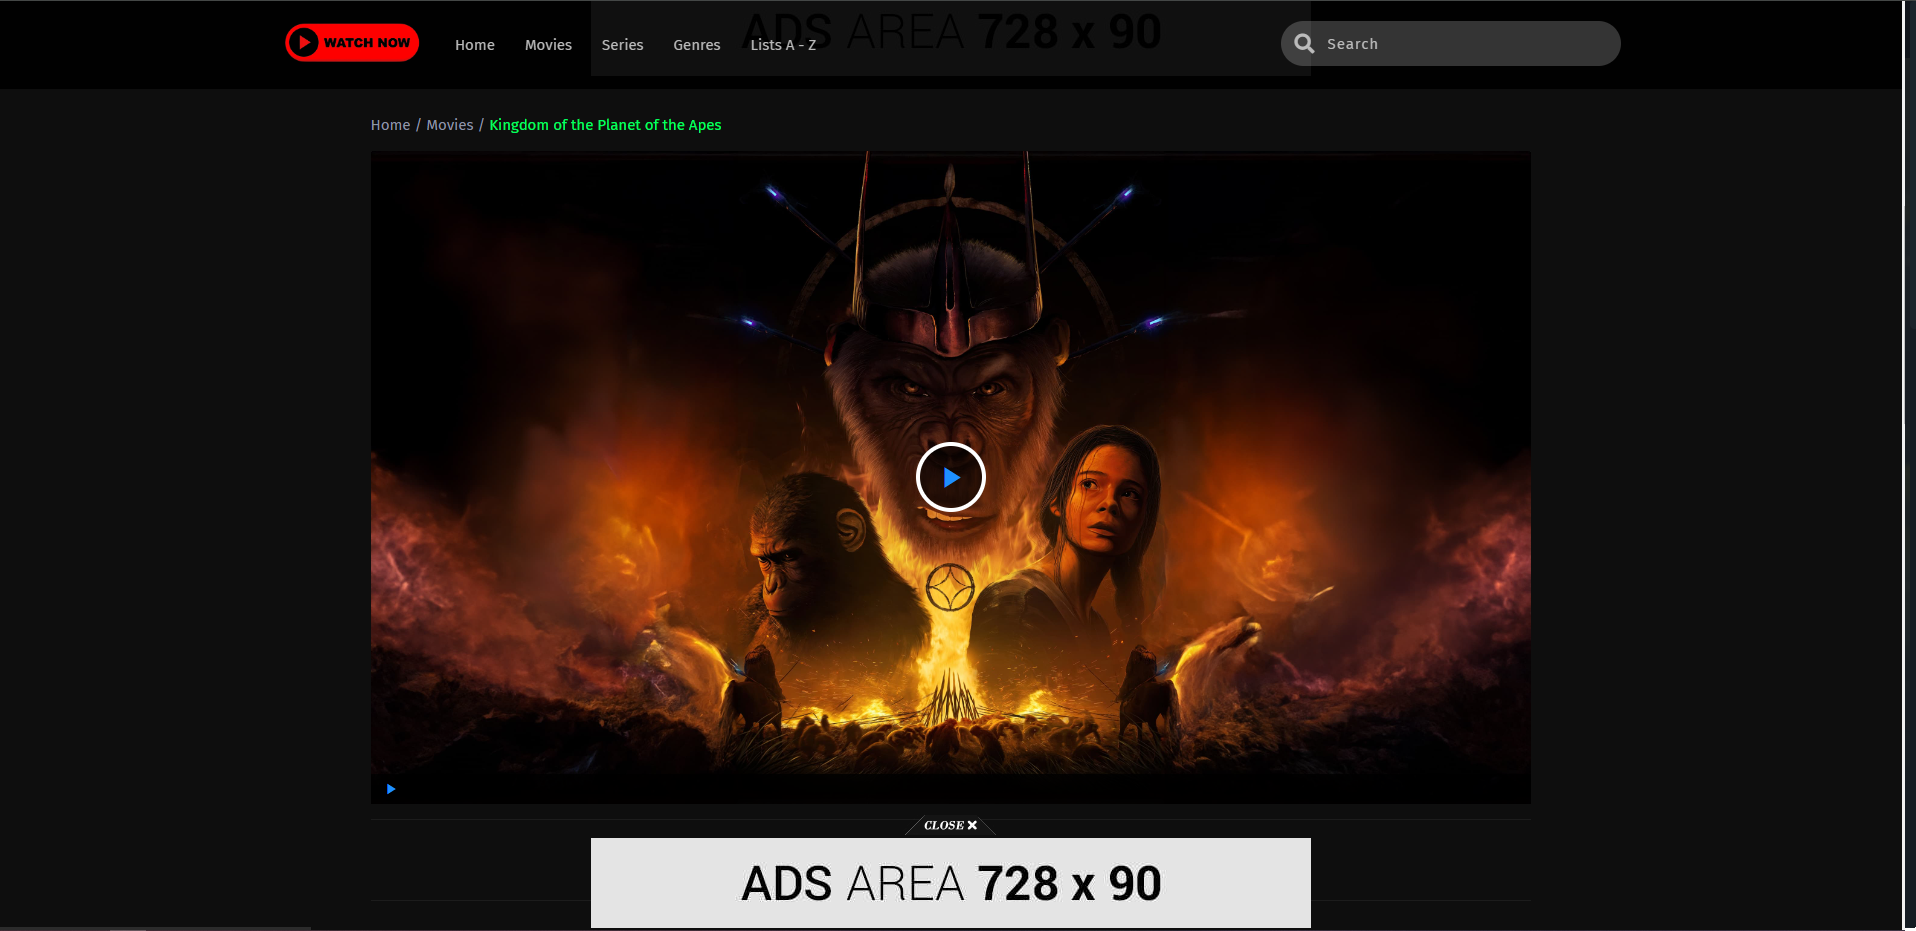This screenshot has width=1916, height=931.
Task: Open the Movies menu item
Action: tap(548, 45)
